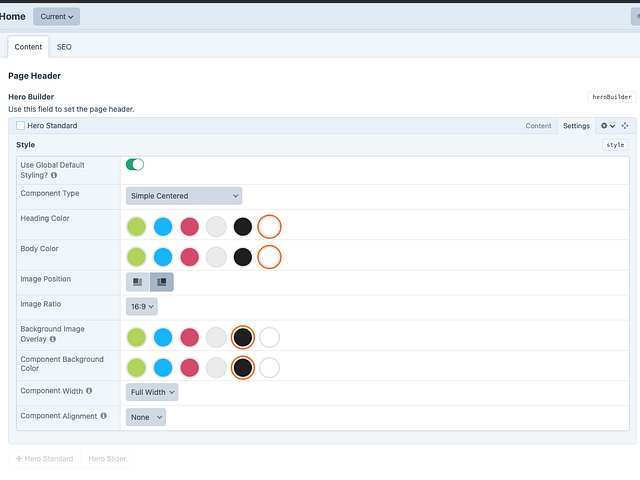Click info icon beside Background Image Overlay
This screenshot has height=480, width=640.
[x=52, y=340]
